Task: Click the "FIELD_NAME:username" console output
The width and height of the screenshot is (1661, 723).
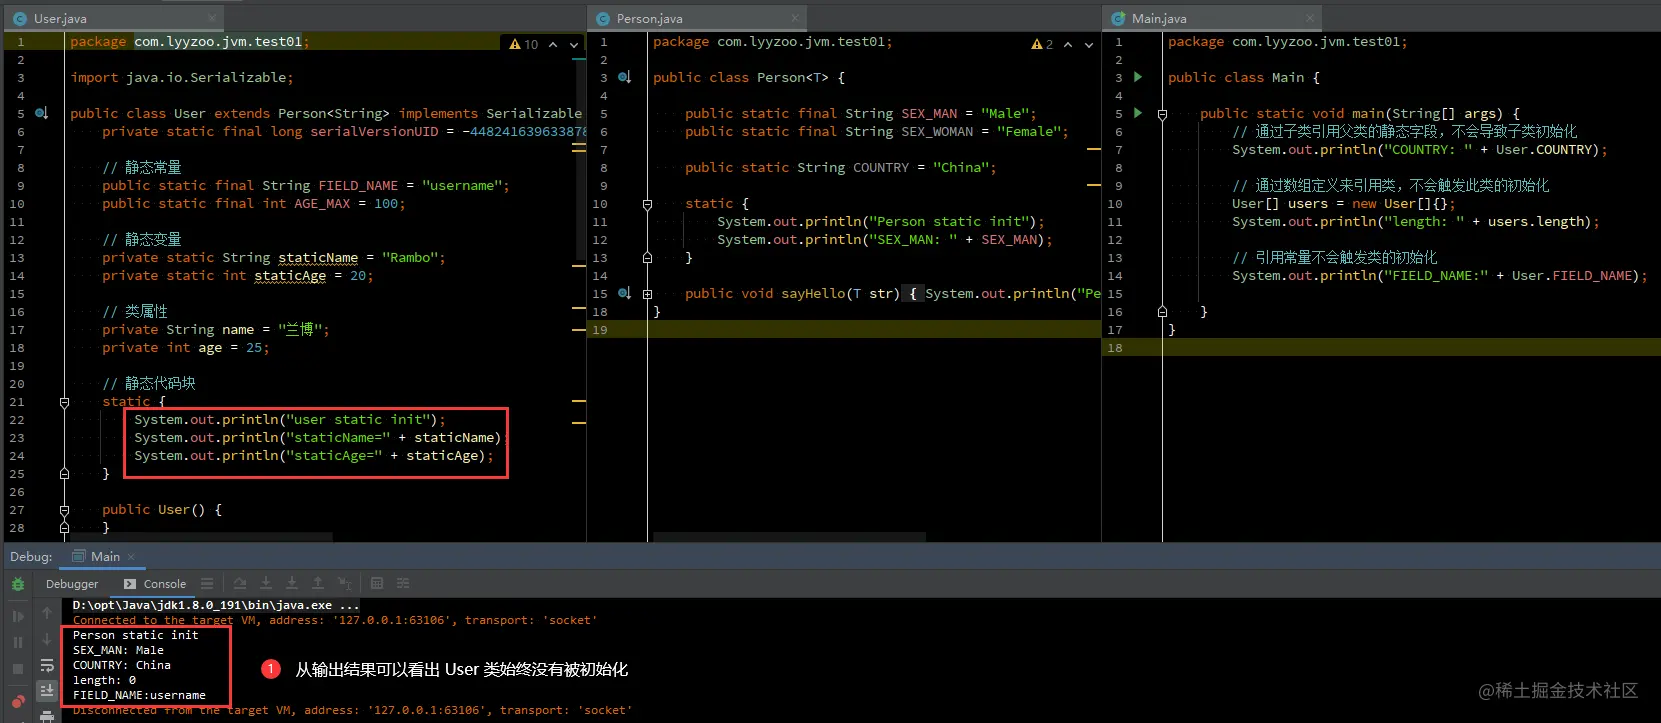Action: click(x=139, y=695)
